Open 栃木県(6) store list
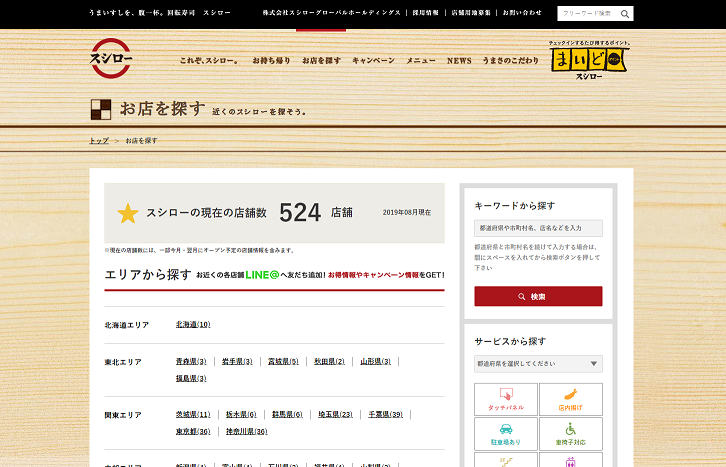 241,415
